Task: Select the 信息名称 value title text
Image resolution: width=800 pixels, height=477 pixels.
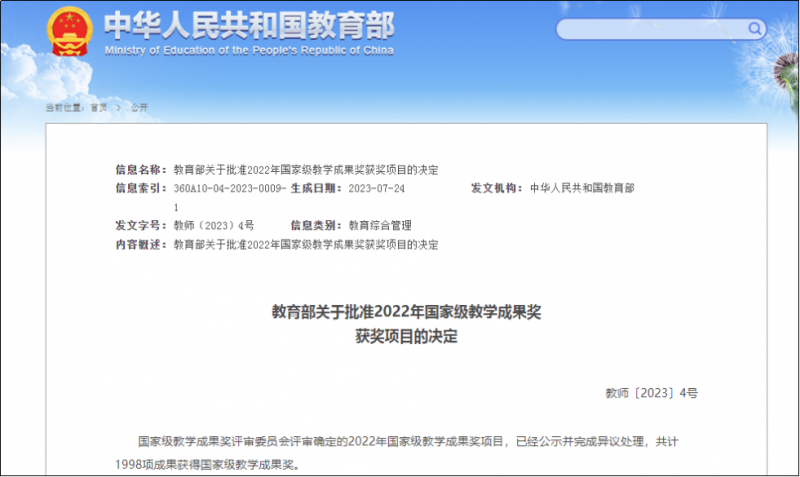Action: (x=306, y=170)
